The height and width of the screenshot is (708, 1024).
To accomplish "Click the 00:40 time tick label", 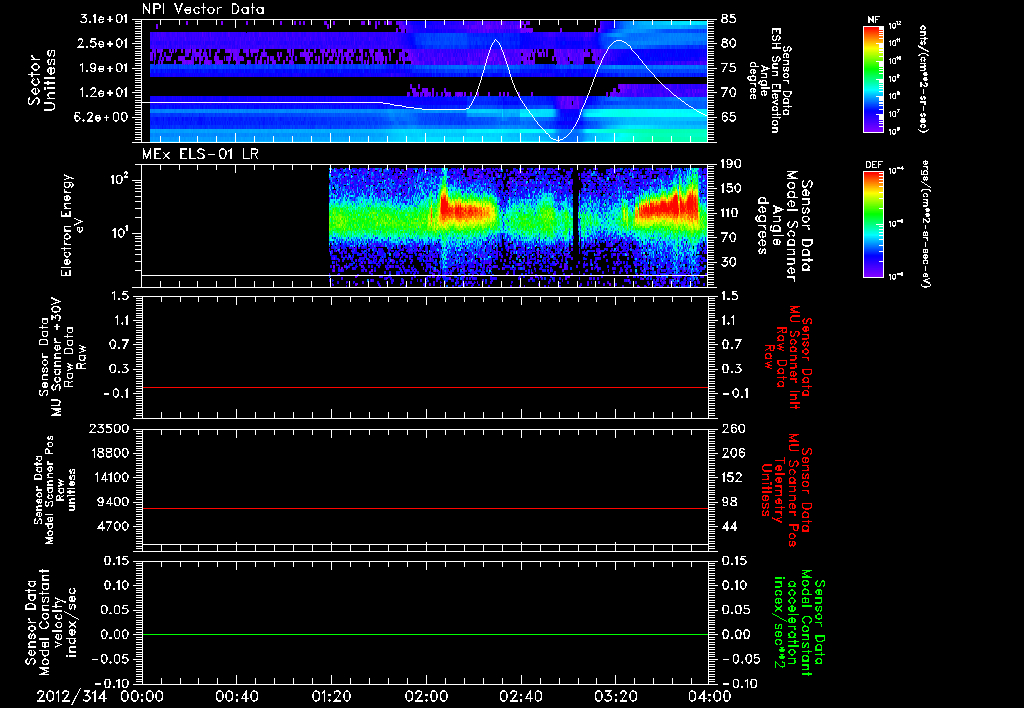I will point(236,696).
